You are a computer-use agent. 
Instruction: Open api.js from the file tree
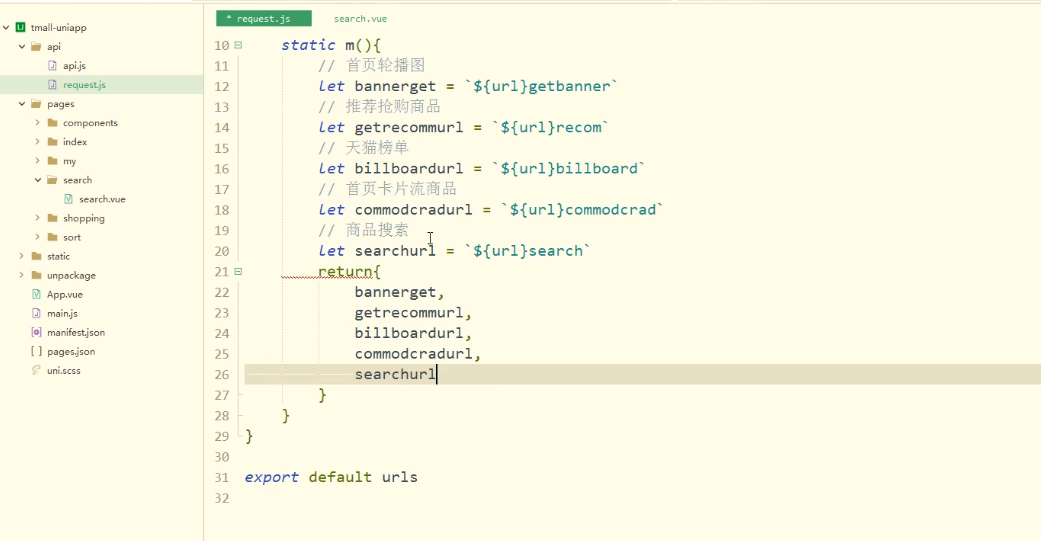coord(74,66)
